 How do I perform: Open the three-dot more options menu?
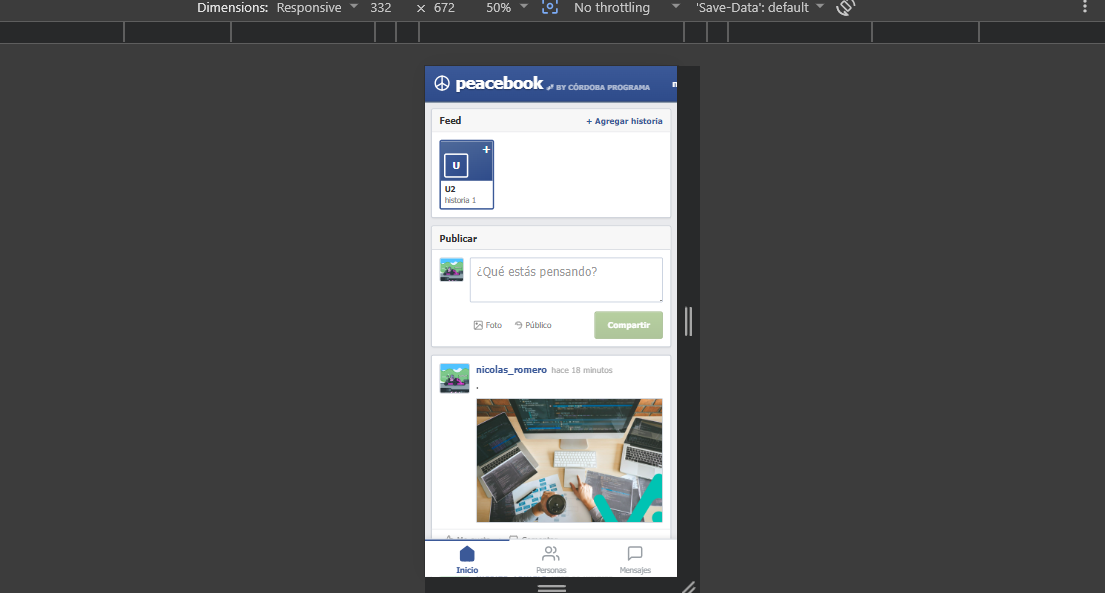[1085, 7]
